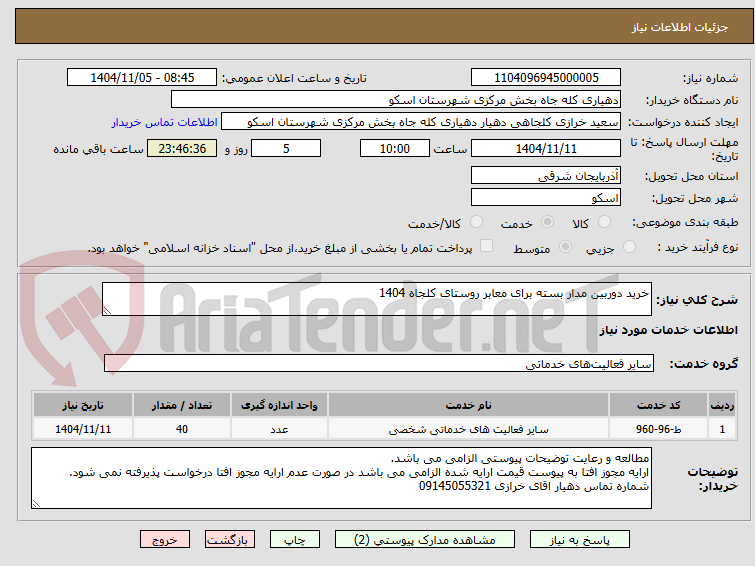The image size is (755, 566).
Task: Click the resize handle of description textbox
Action: (107, 311)
